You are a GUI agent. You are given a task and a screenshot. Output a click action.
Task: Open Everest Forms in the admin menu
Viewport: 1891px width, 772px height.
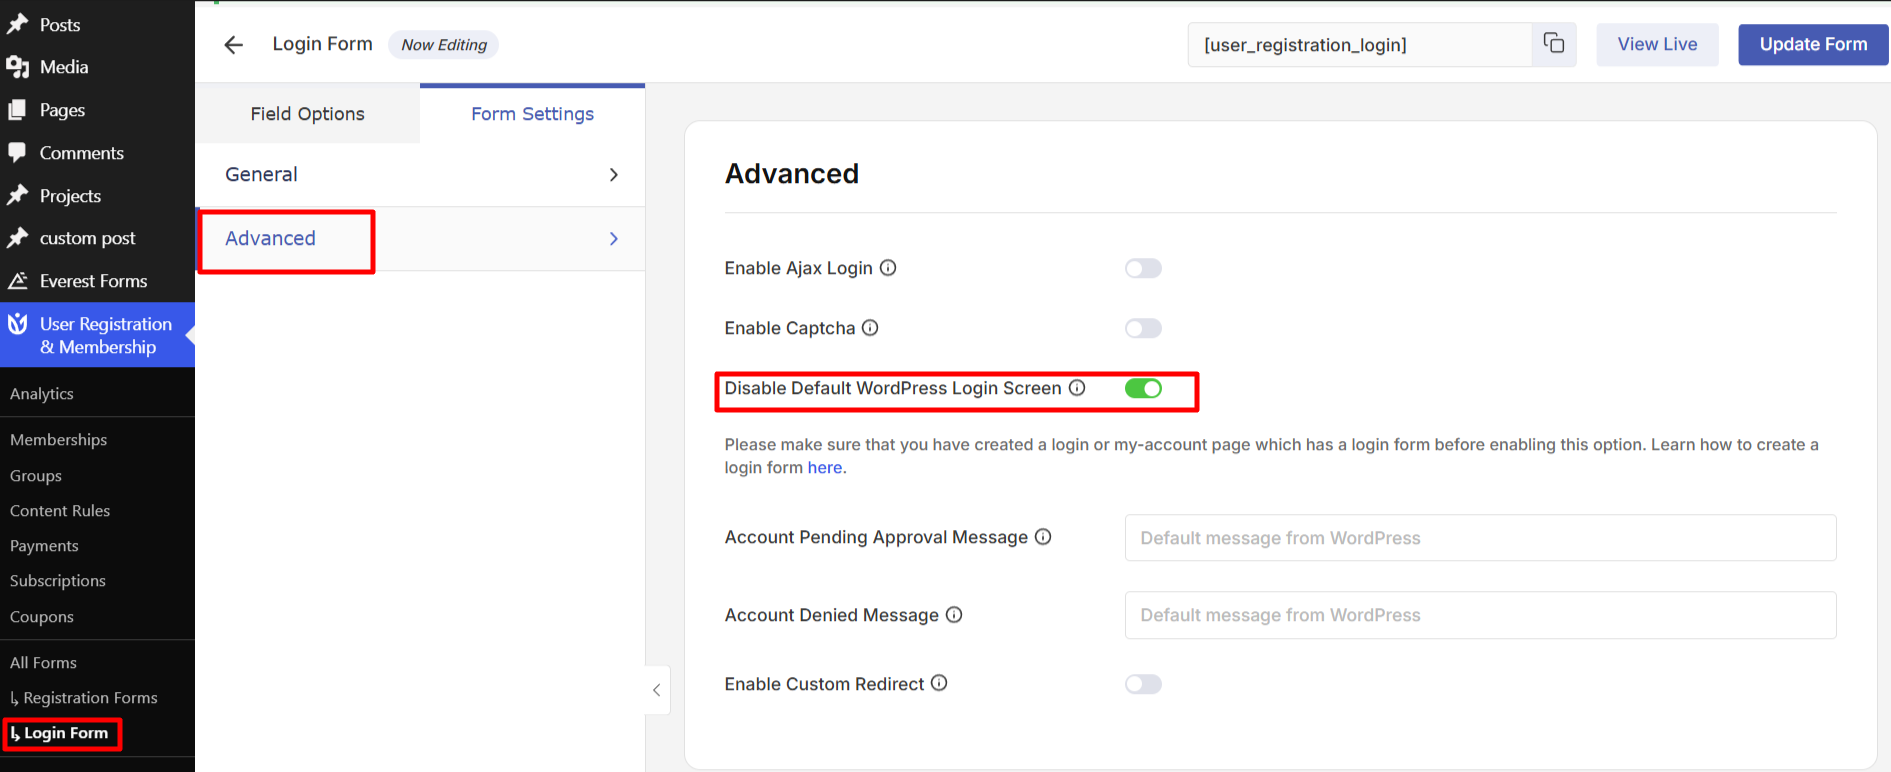pos(94,281)
